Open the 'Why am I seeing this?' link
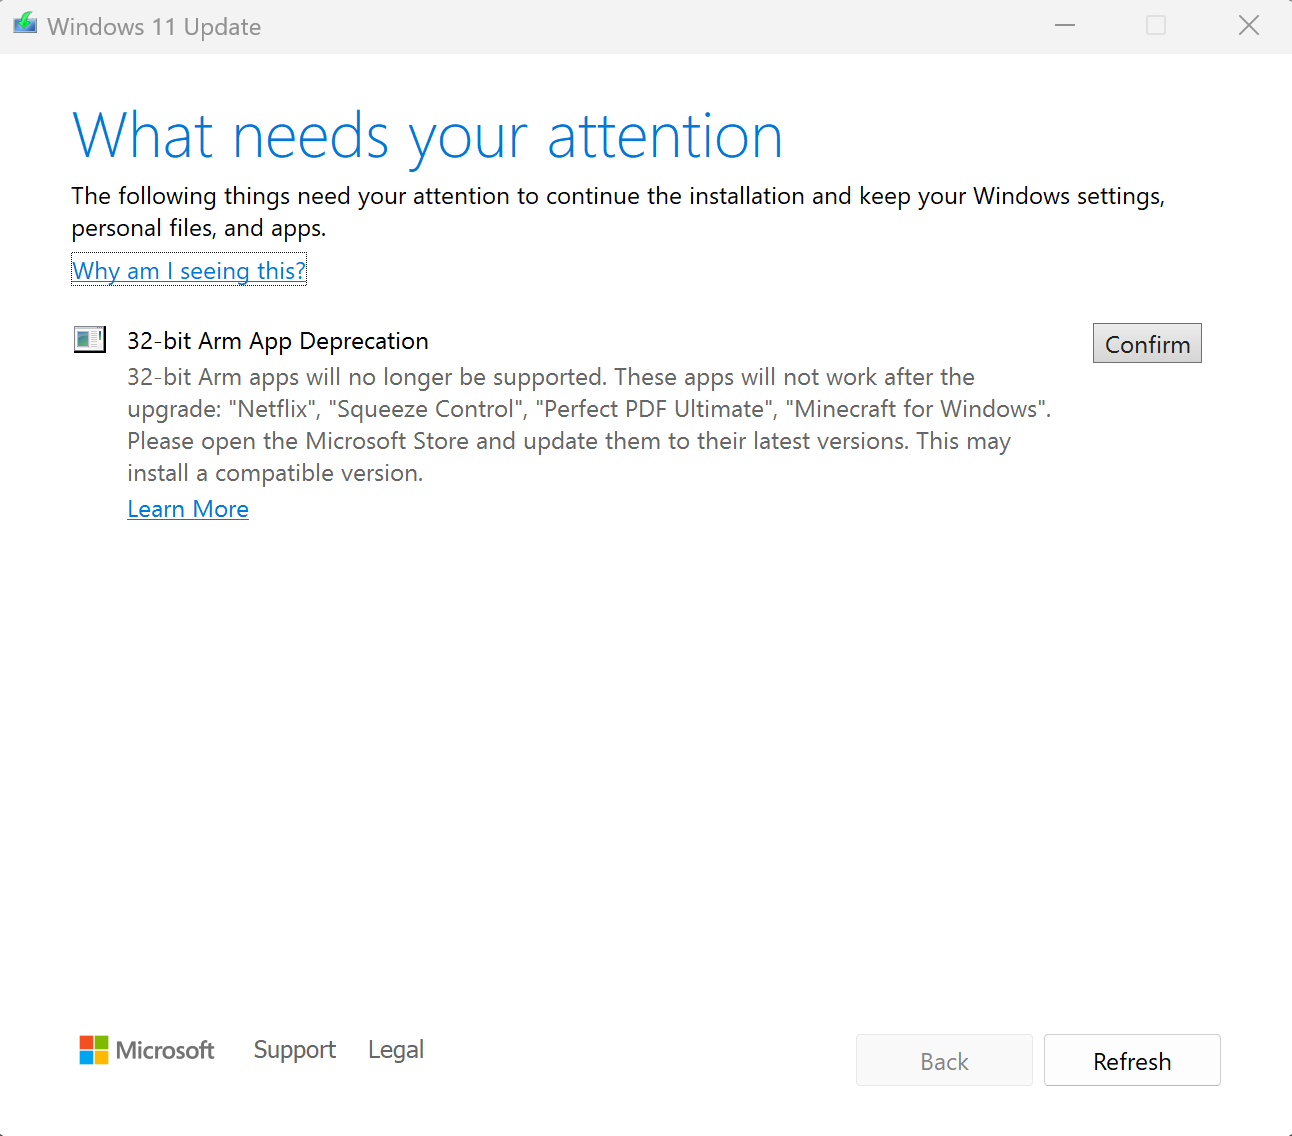The image size is (1292, 1136). 189,270
